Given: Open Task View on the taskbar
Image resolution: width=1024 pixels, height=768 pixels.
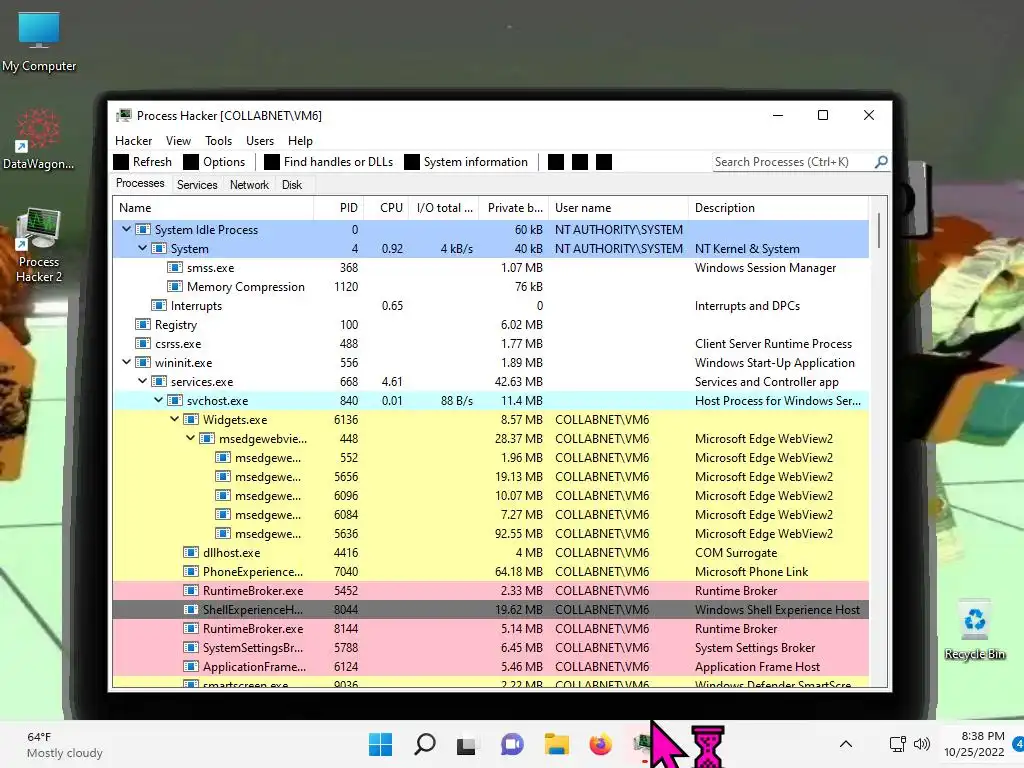Looking at the screenshot, I should [466, 744].
